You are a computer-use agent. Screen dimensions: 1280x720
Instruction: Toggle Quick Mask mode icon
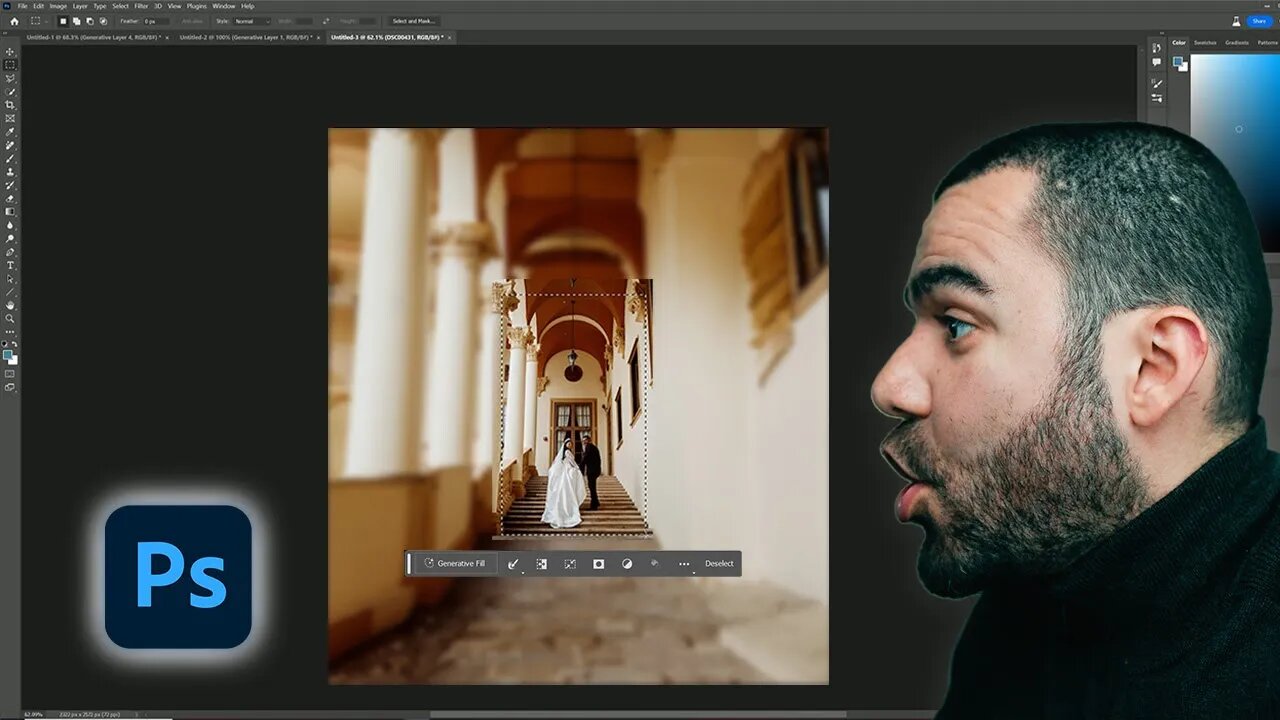point(10,373)
